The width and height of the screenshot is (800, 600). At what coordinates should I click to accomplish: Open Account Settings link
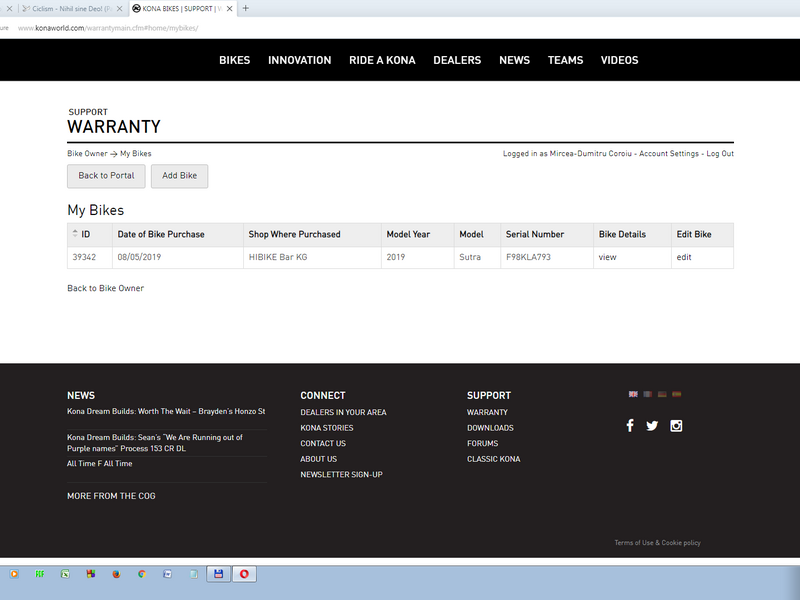669,154
